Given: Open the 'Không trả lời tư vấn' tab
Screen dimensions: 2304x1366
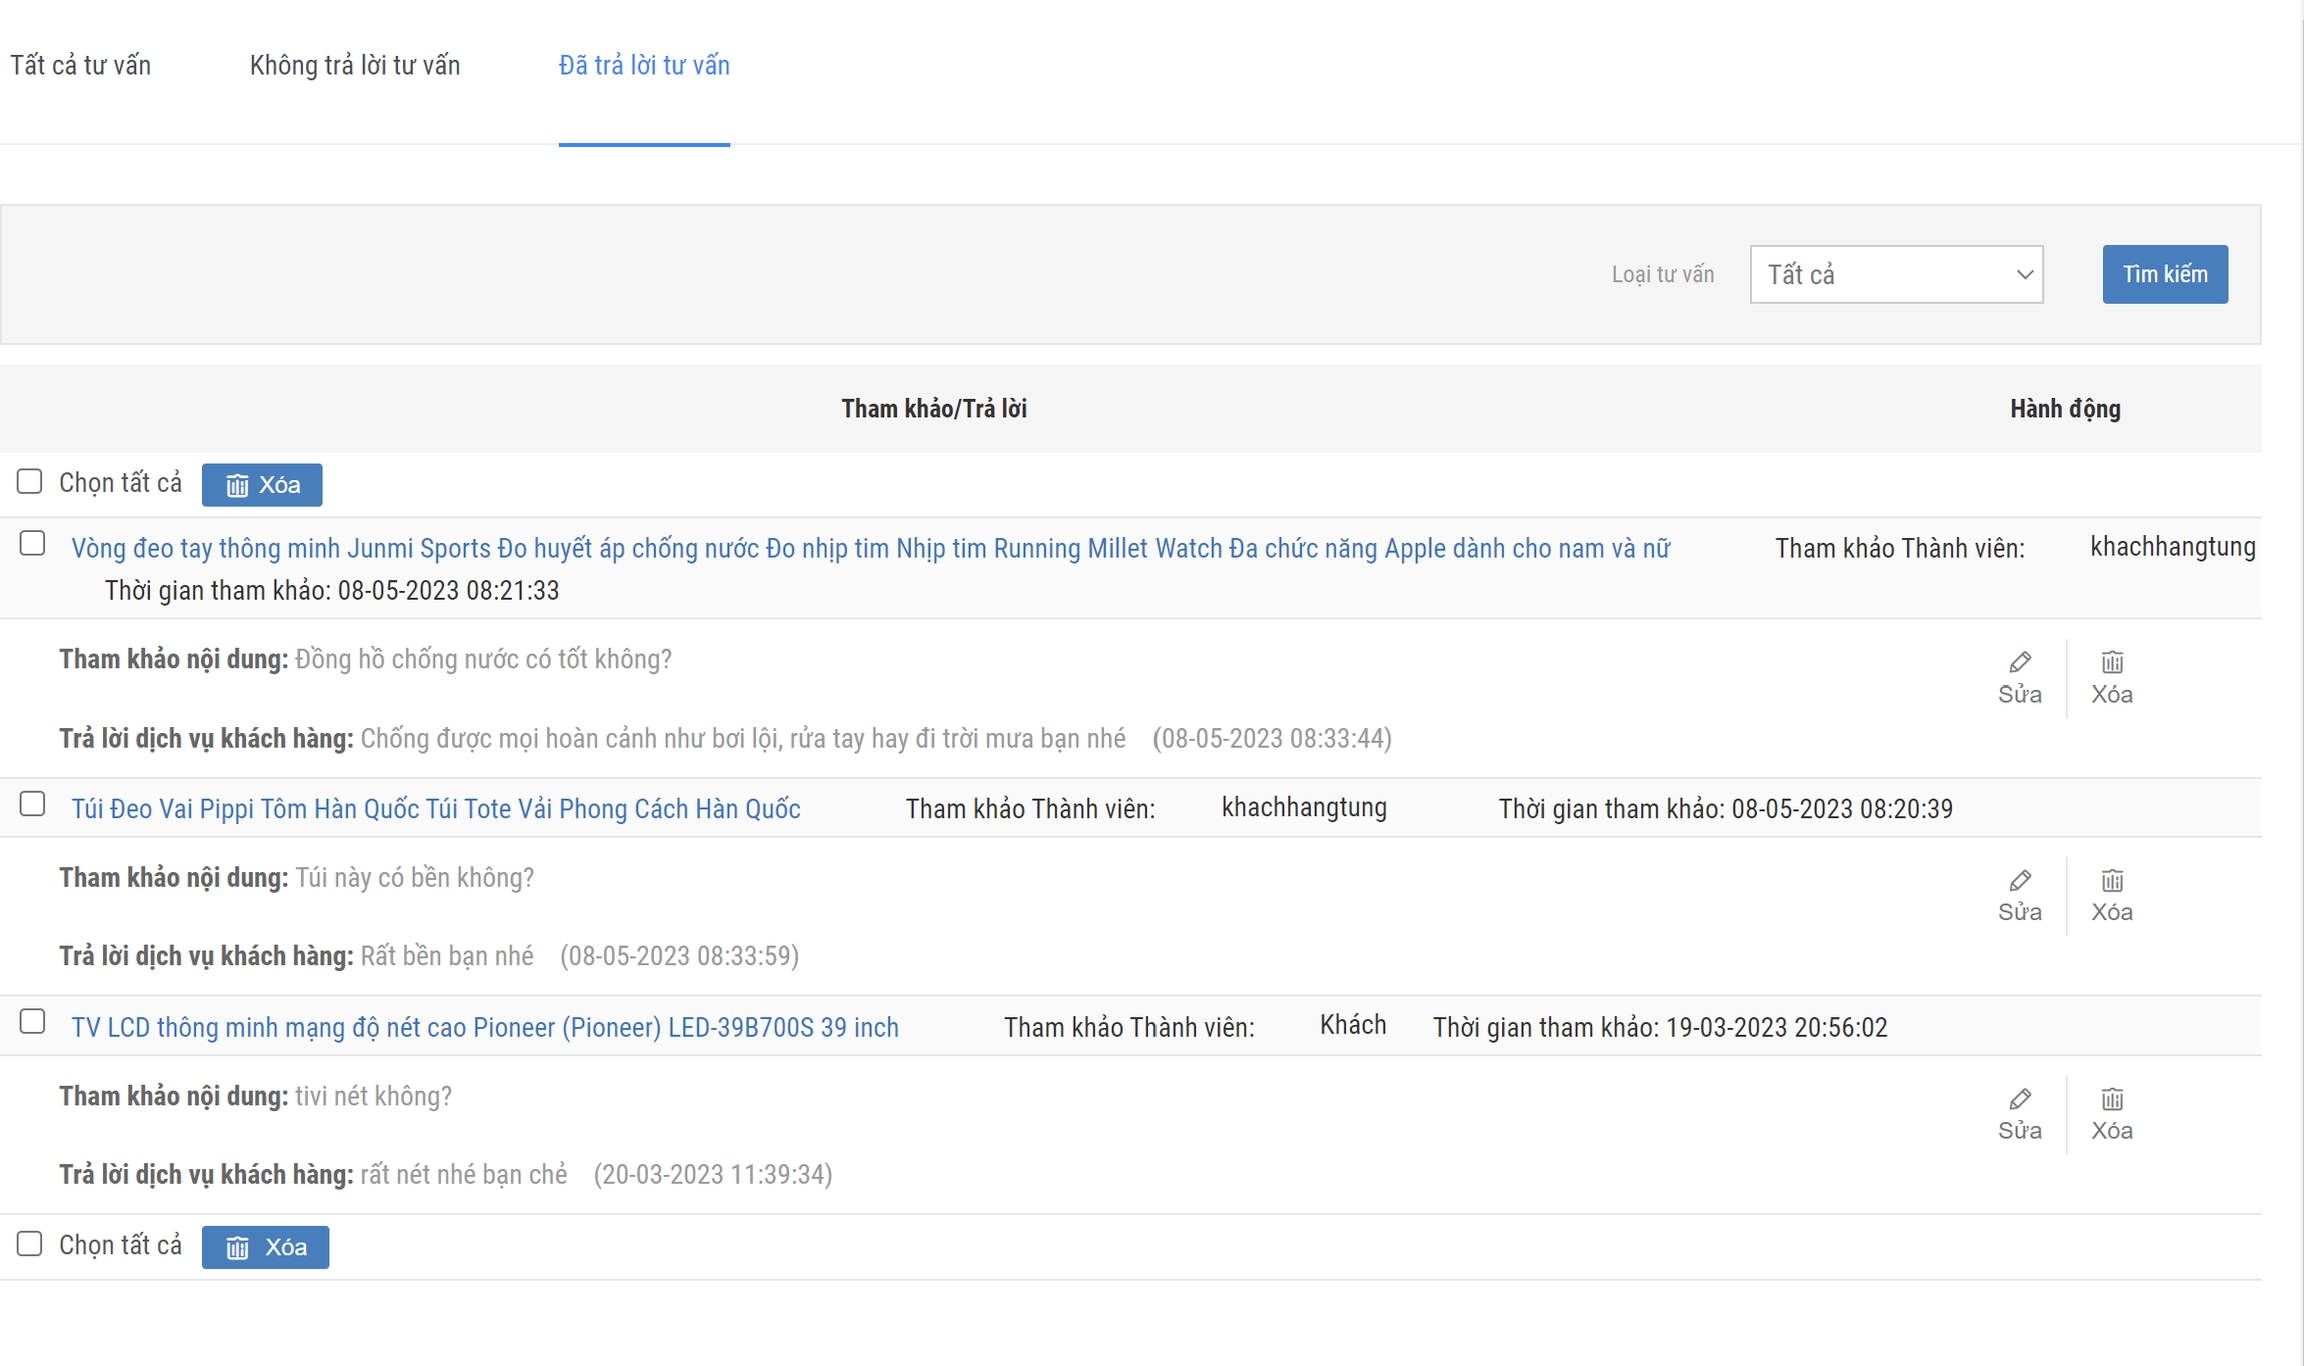Looking at the screenshot, I should pyautogui.click(x=354, y=66).
